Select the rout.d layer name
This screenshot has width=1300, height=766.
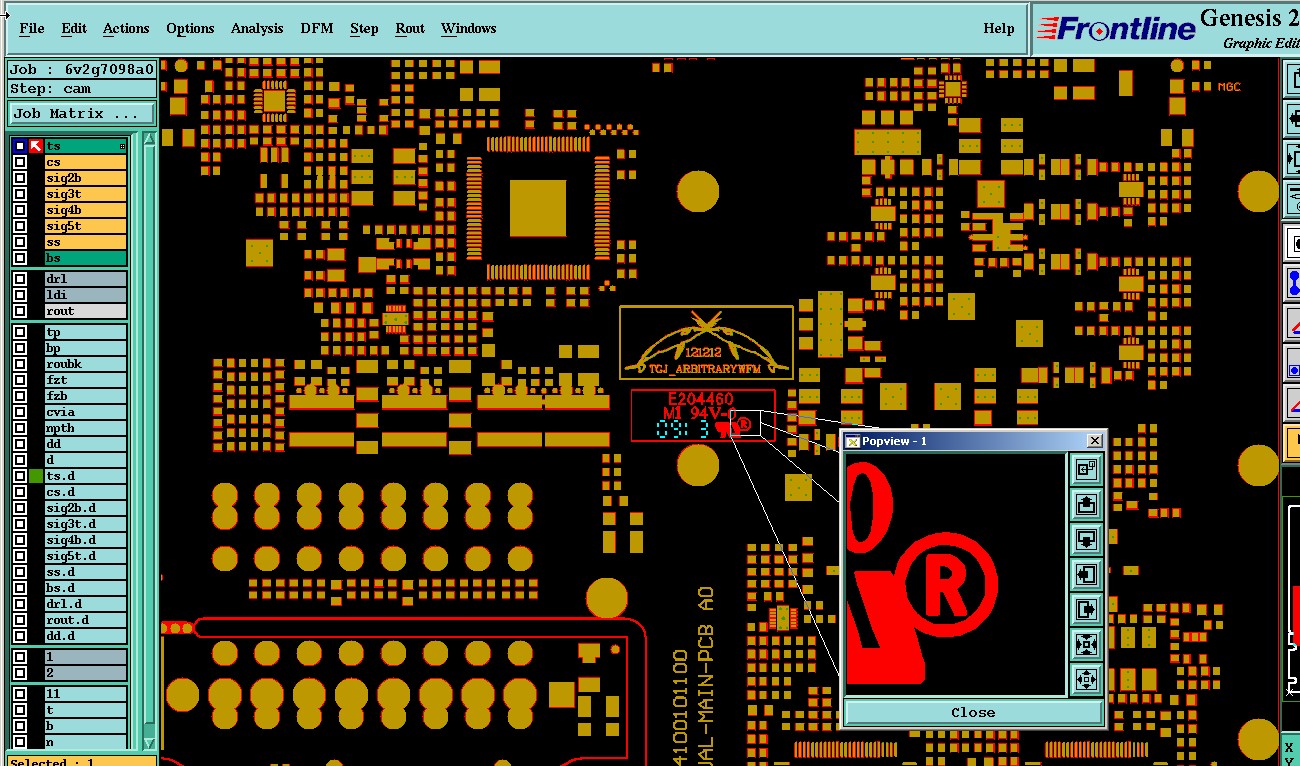(x=86, y=620)
